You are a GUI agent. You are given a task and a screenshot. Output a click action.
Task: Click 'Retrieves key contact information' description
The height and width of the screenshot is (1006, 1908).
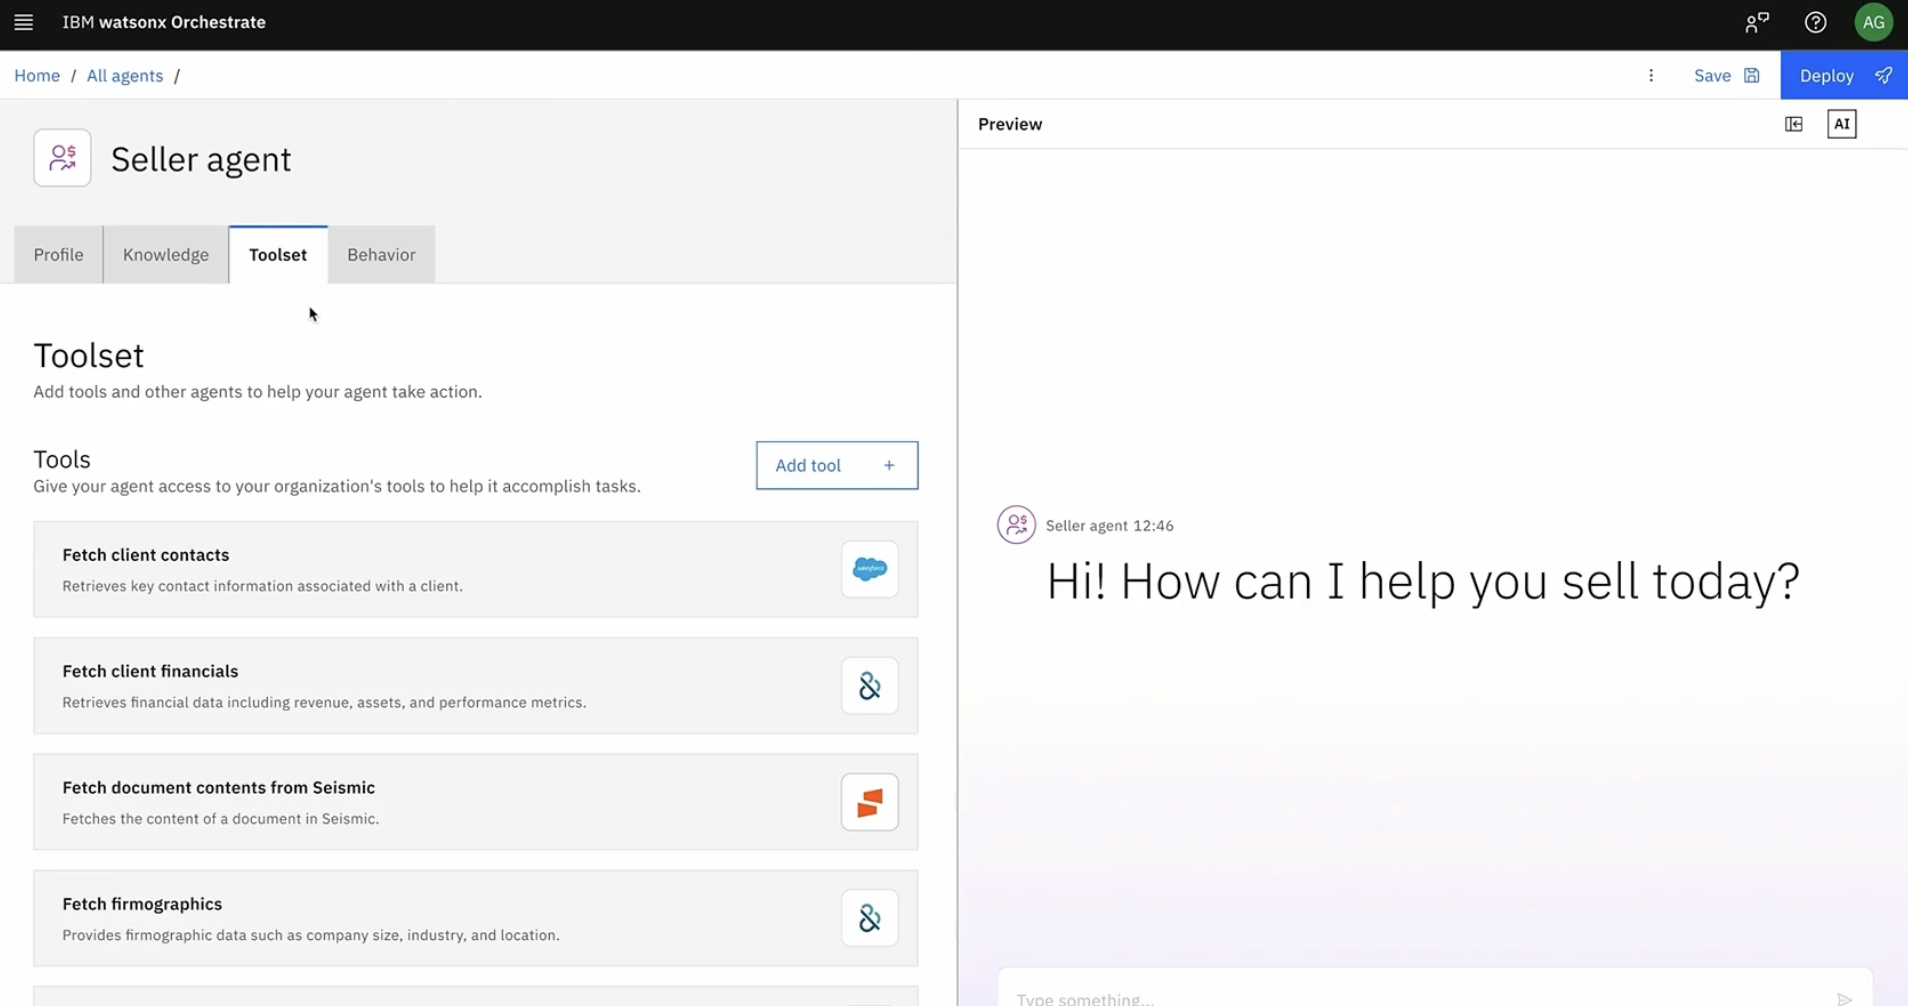(262, 586)
